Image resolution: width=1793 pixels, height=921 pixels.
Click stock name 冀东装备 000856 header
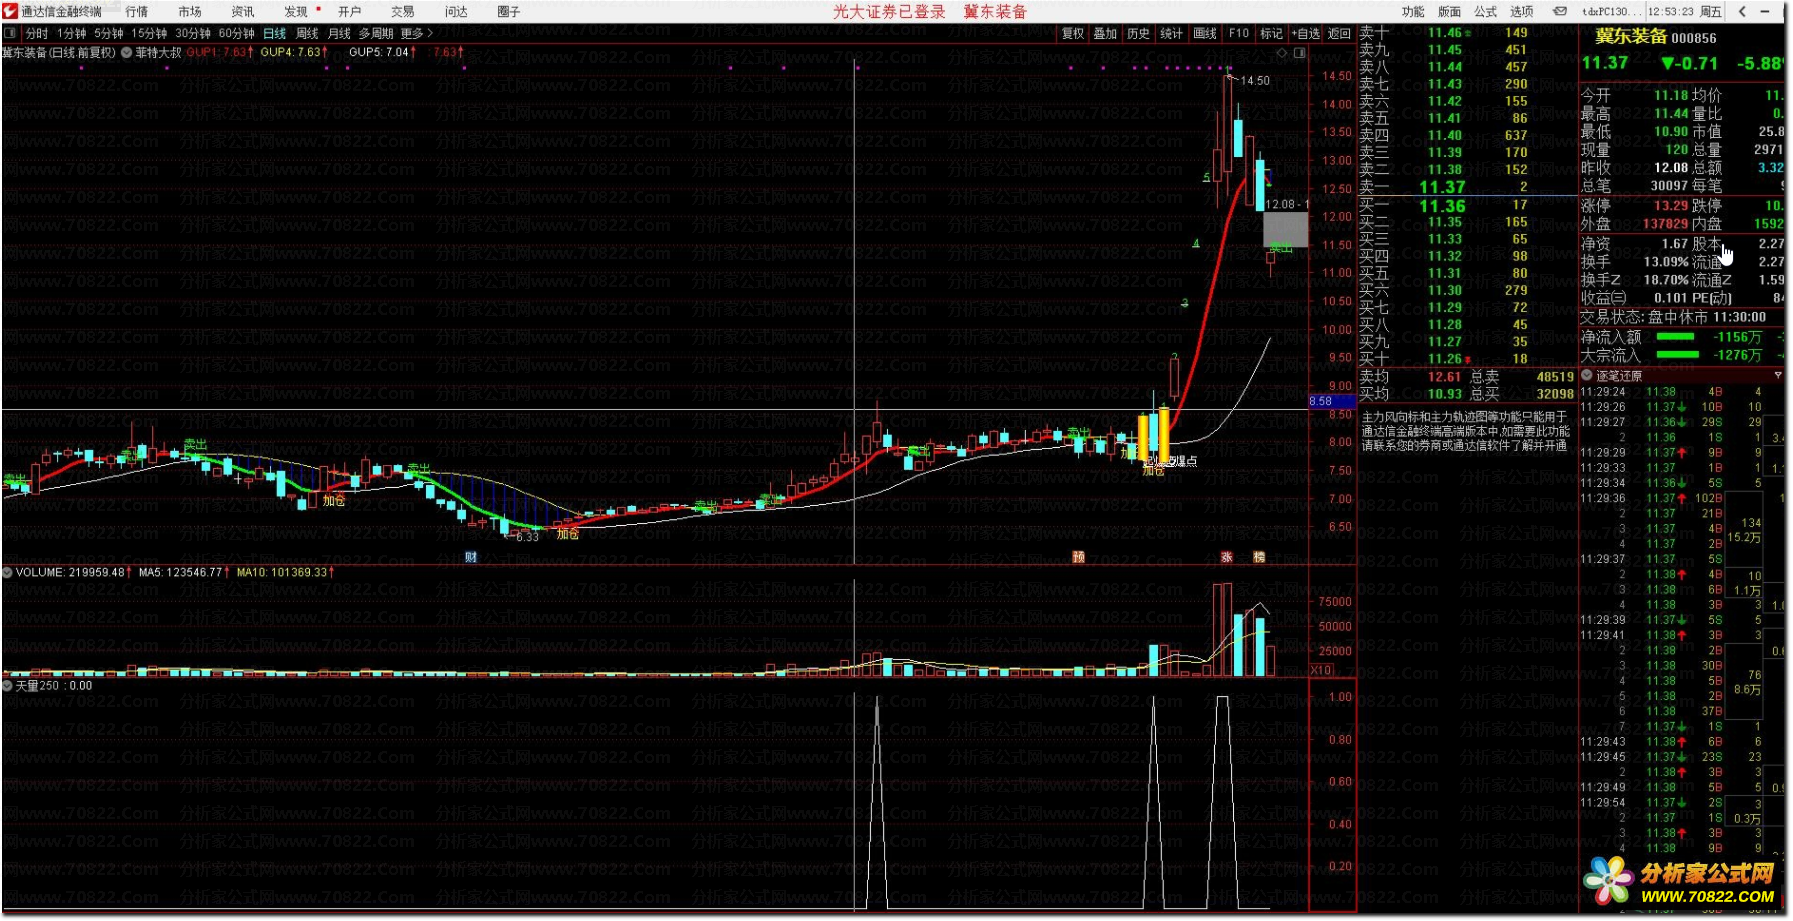(x=1655, y=37)
